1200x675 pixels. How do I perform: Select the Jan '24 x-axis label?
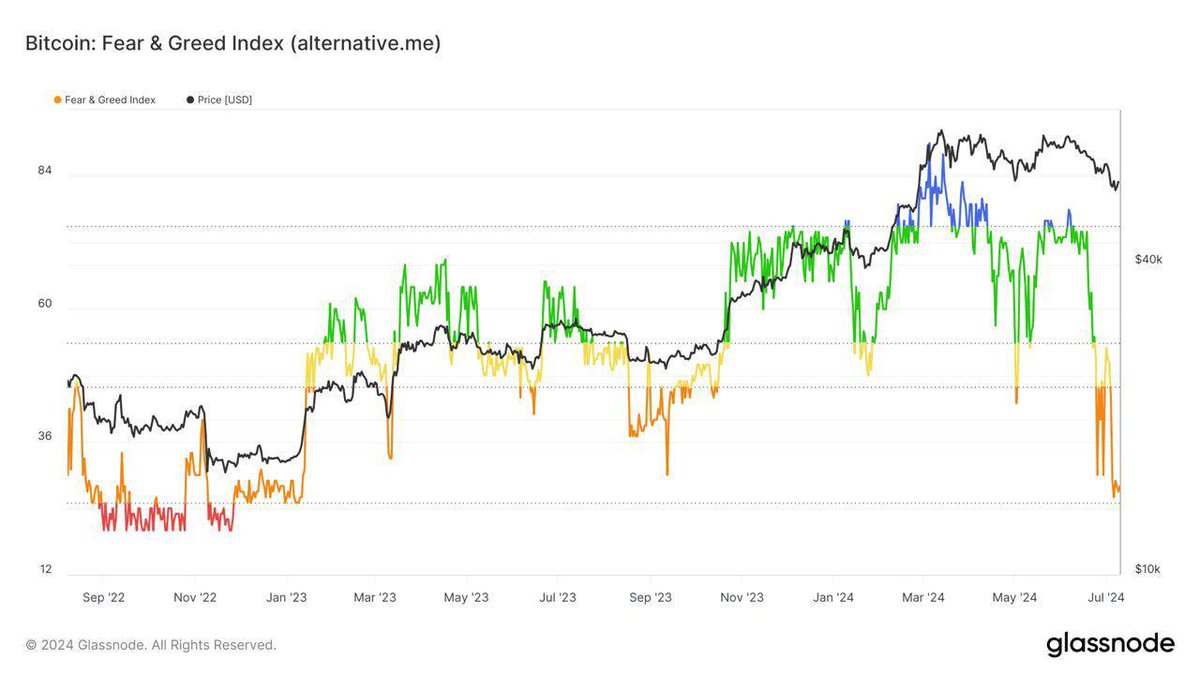[833, 598]
